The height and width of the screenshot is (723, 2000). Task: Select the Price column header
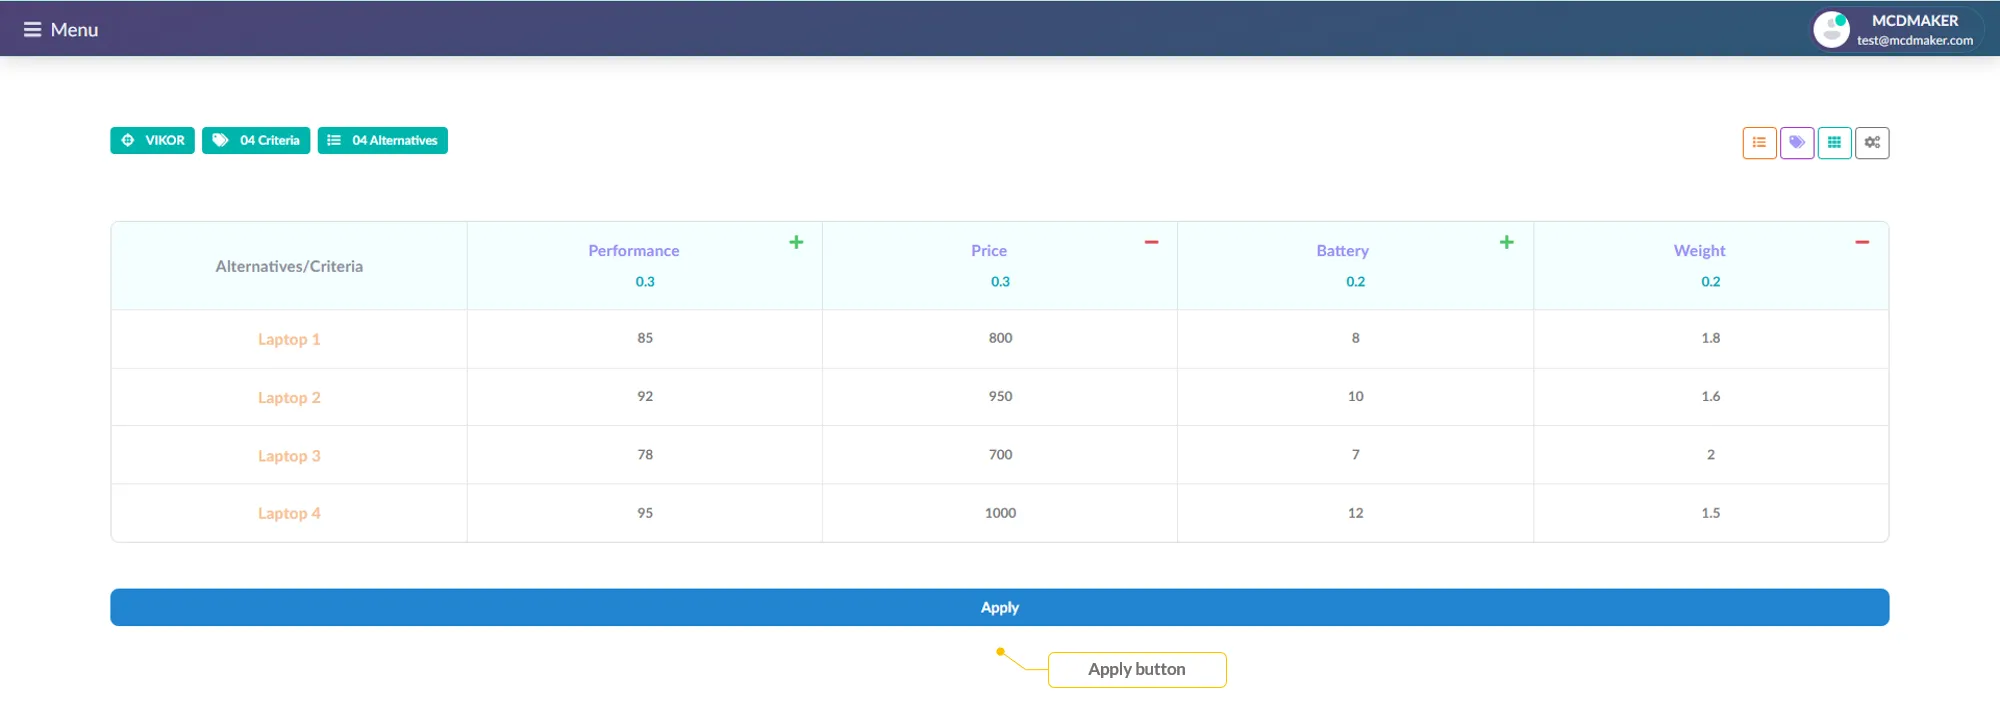(989, 251)
